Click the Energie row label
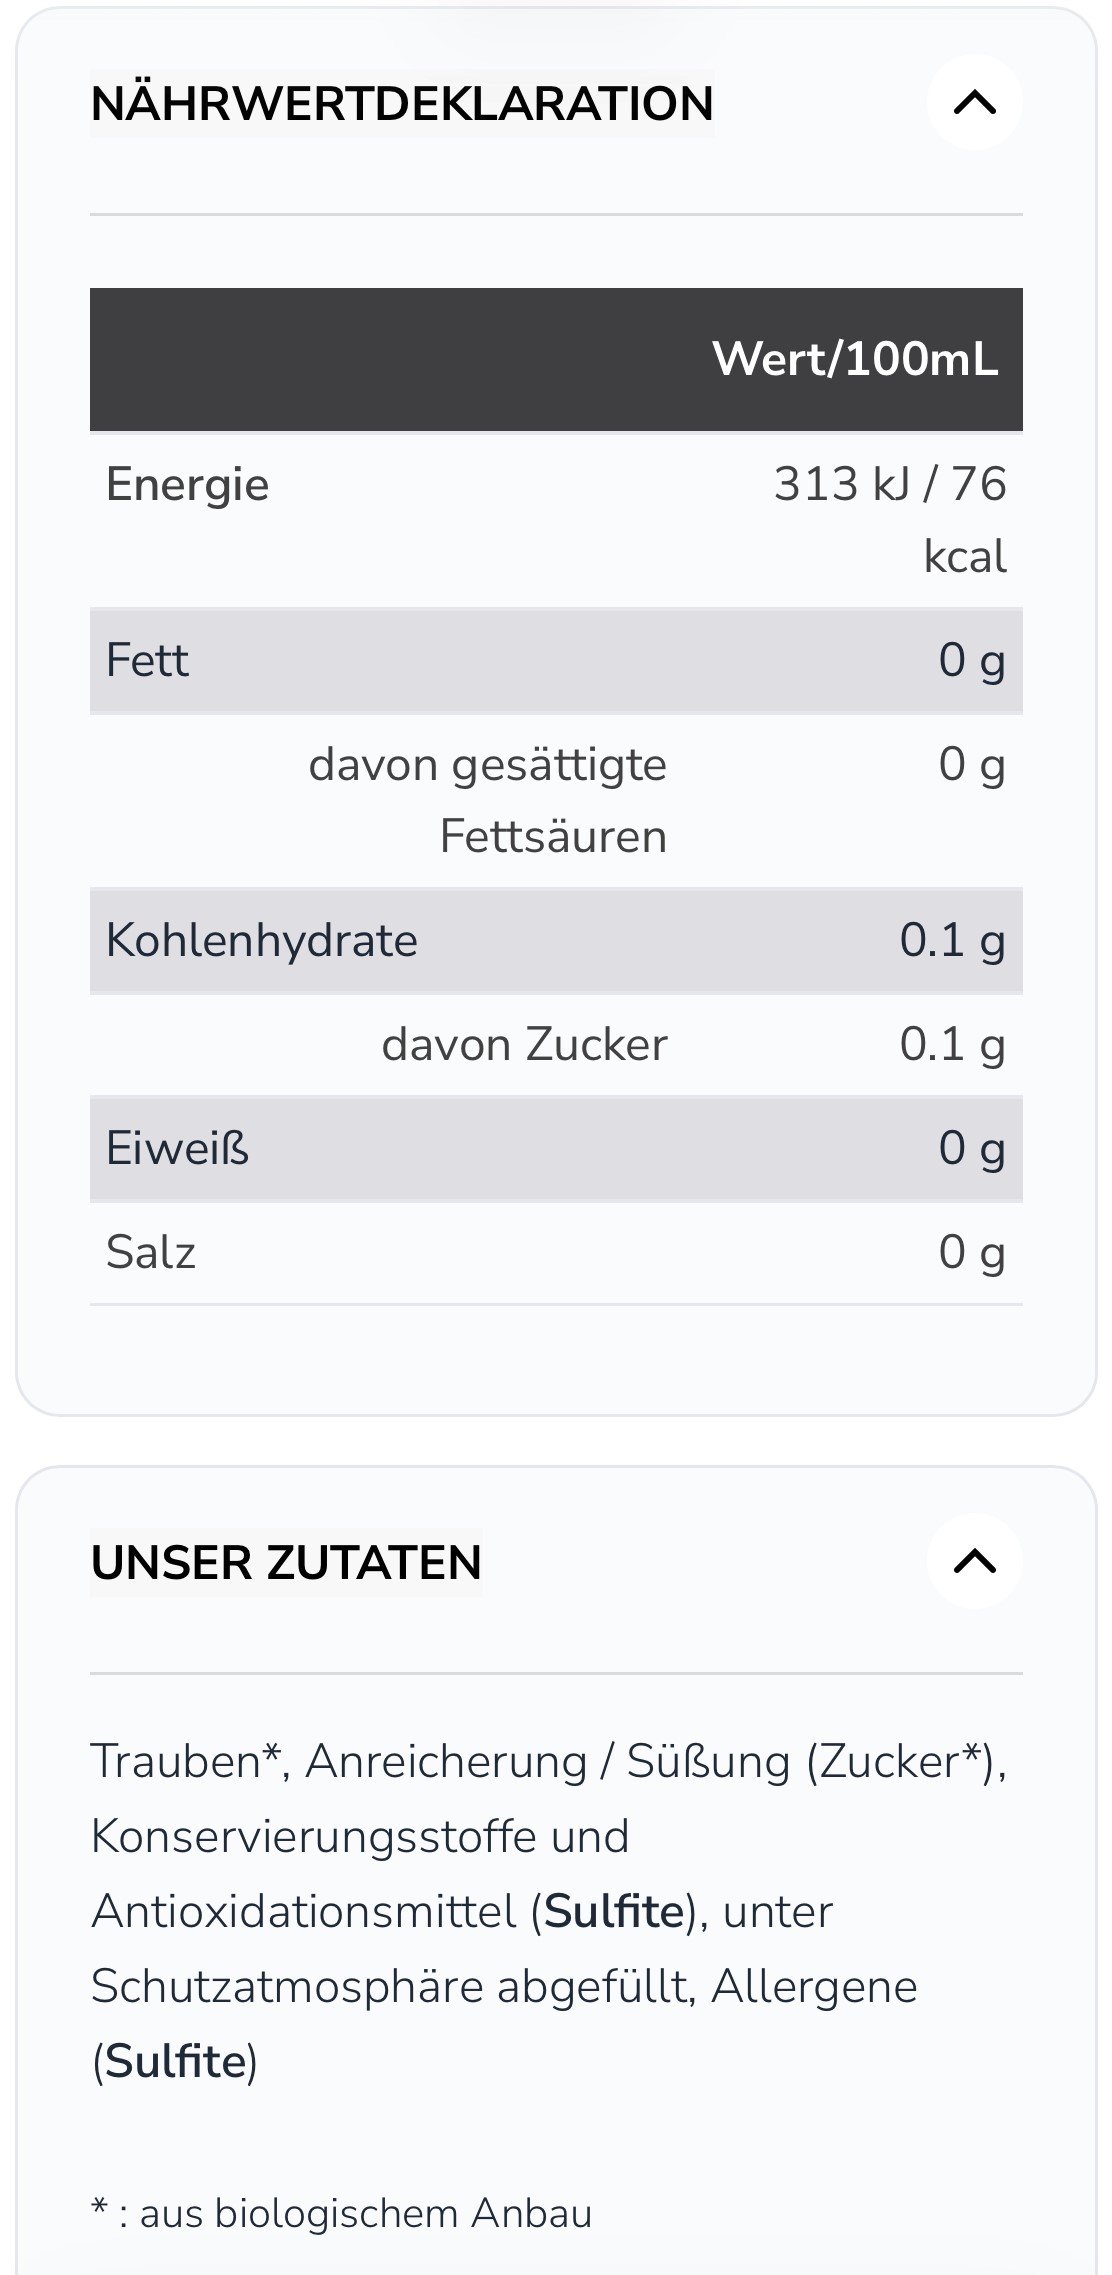Screen dimensions: 1112x2275 pyautogui.click(x=188, y=485)
